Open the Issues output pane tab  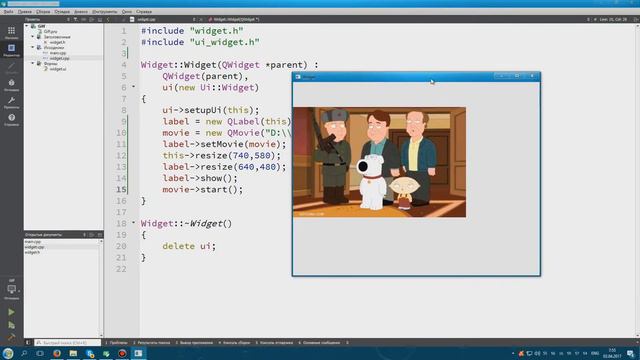click(116, 343)
